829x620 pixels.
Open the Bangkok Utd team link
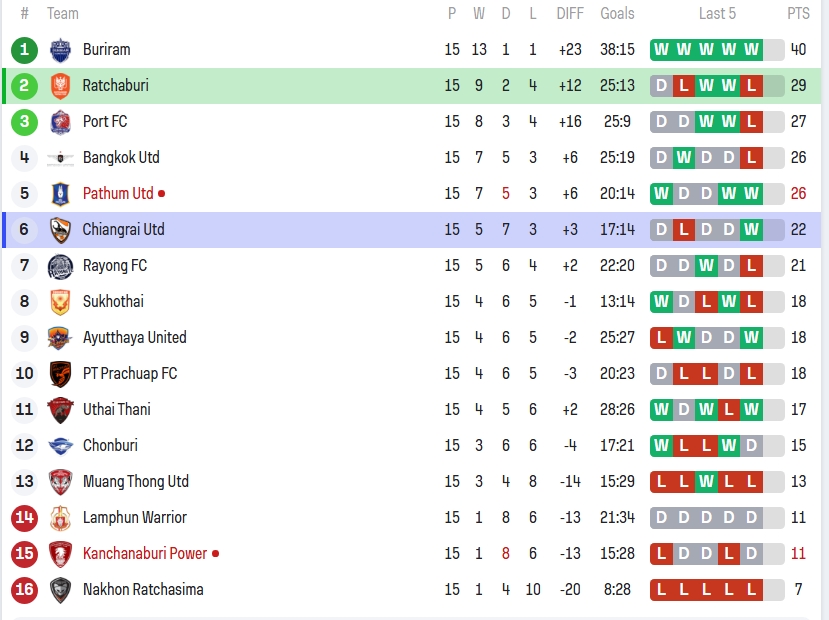121,158
